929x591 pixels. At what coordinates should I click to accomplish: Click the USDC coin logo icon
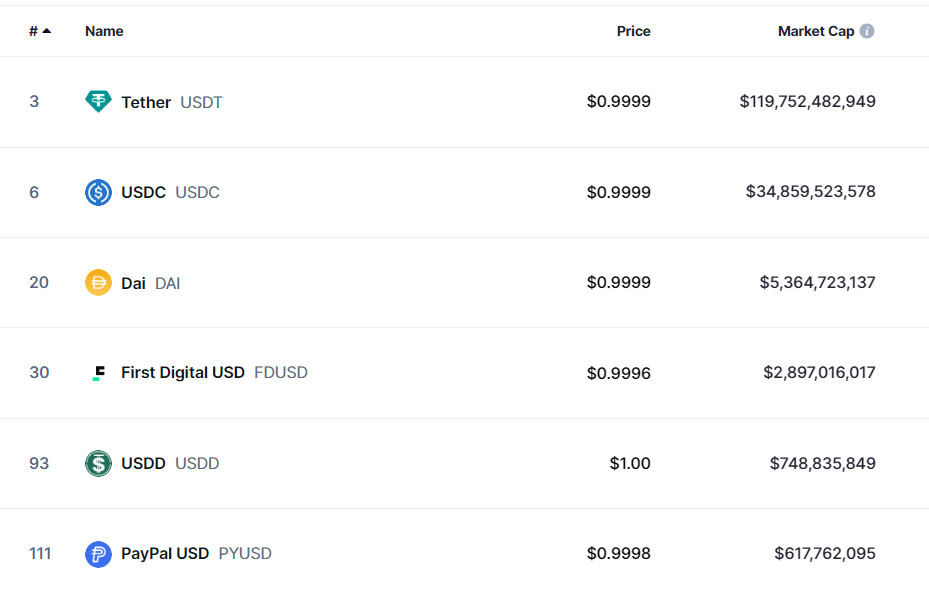point(98,192)
